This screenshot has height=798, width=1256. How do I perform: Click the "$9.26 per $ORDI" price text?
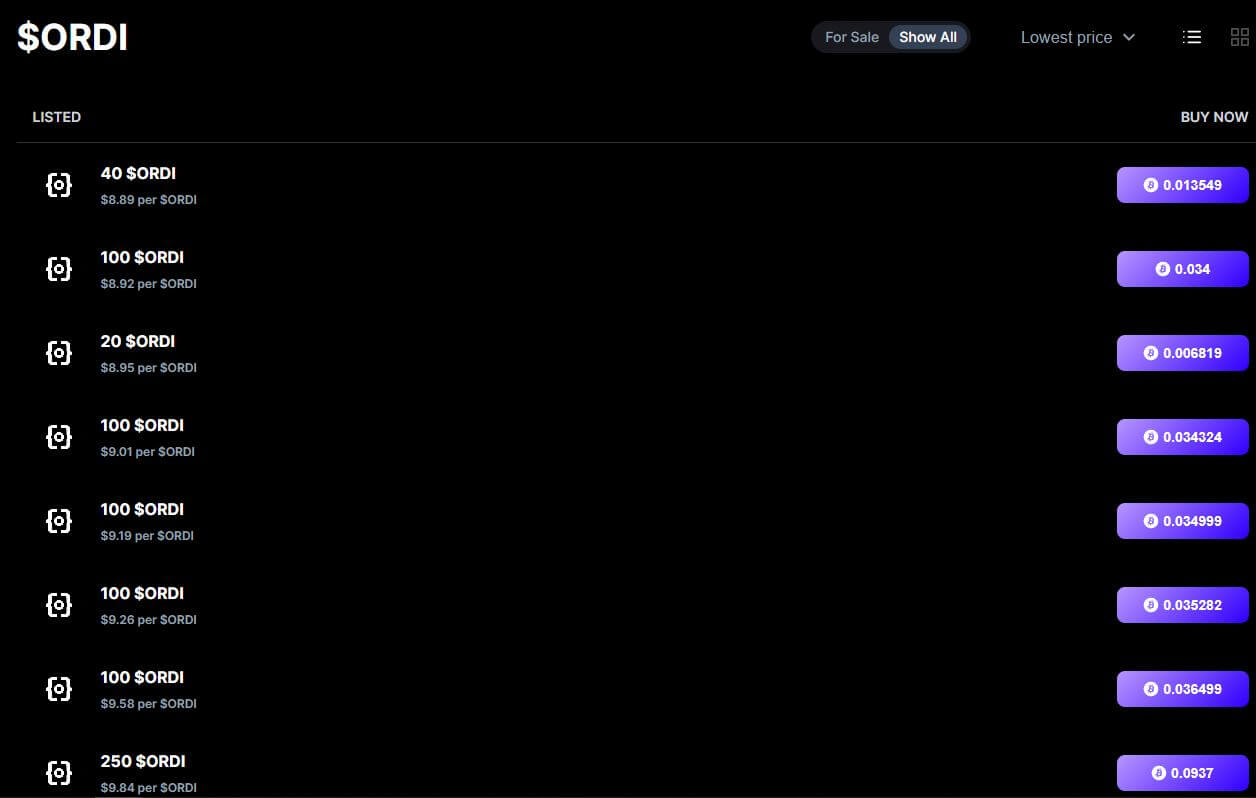(x=148, y=620)
